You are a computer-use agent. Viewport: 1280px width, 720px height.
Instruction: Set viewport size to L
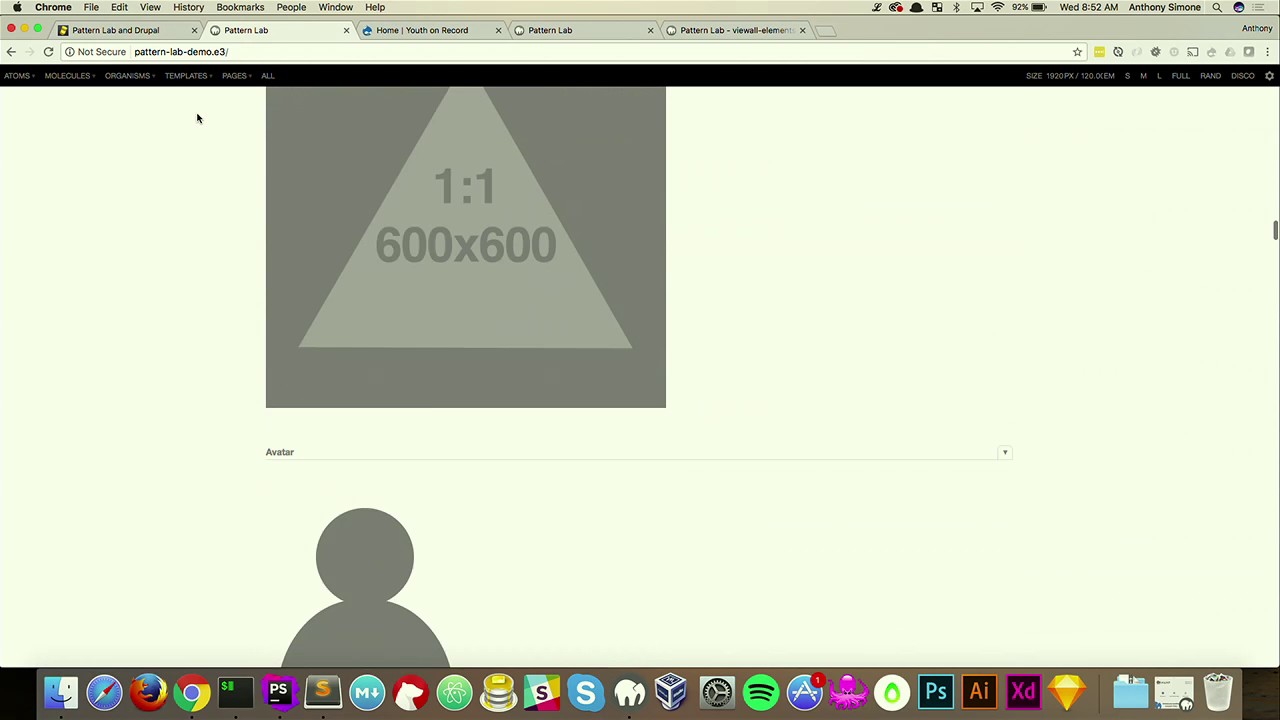click(x=1159, y=76)
